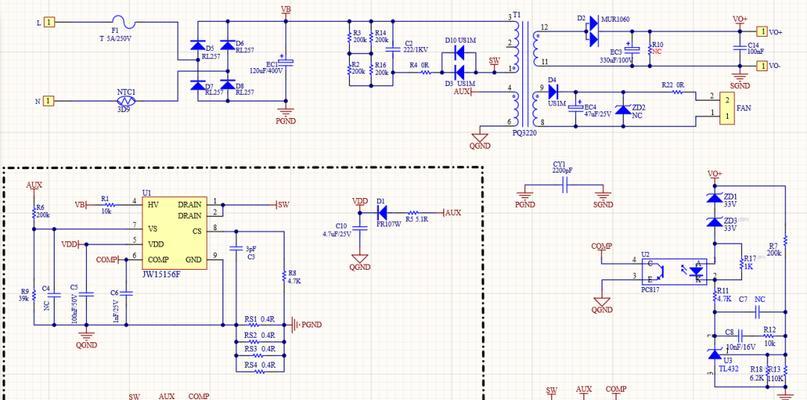Select diode D10 in the snubber
This screenshot has width=807, height=400.
(x=460, y=52)
